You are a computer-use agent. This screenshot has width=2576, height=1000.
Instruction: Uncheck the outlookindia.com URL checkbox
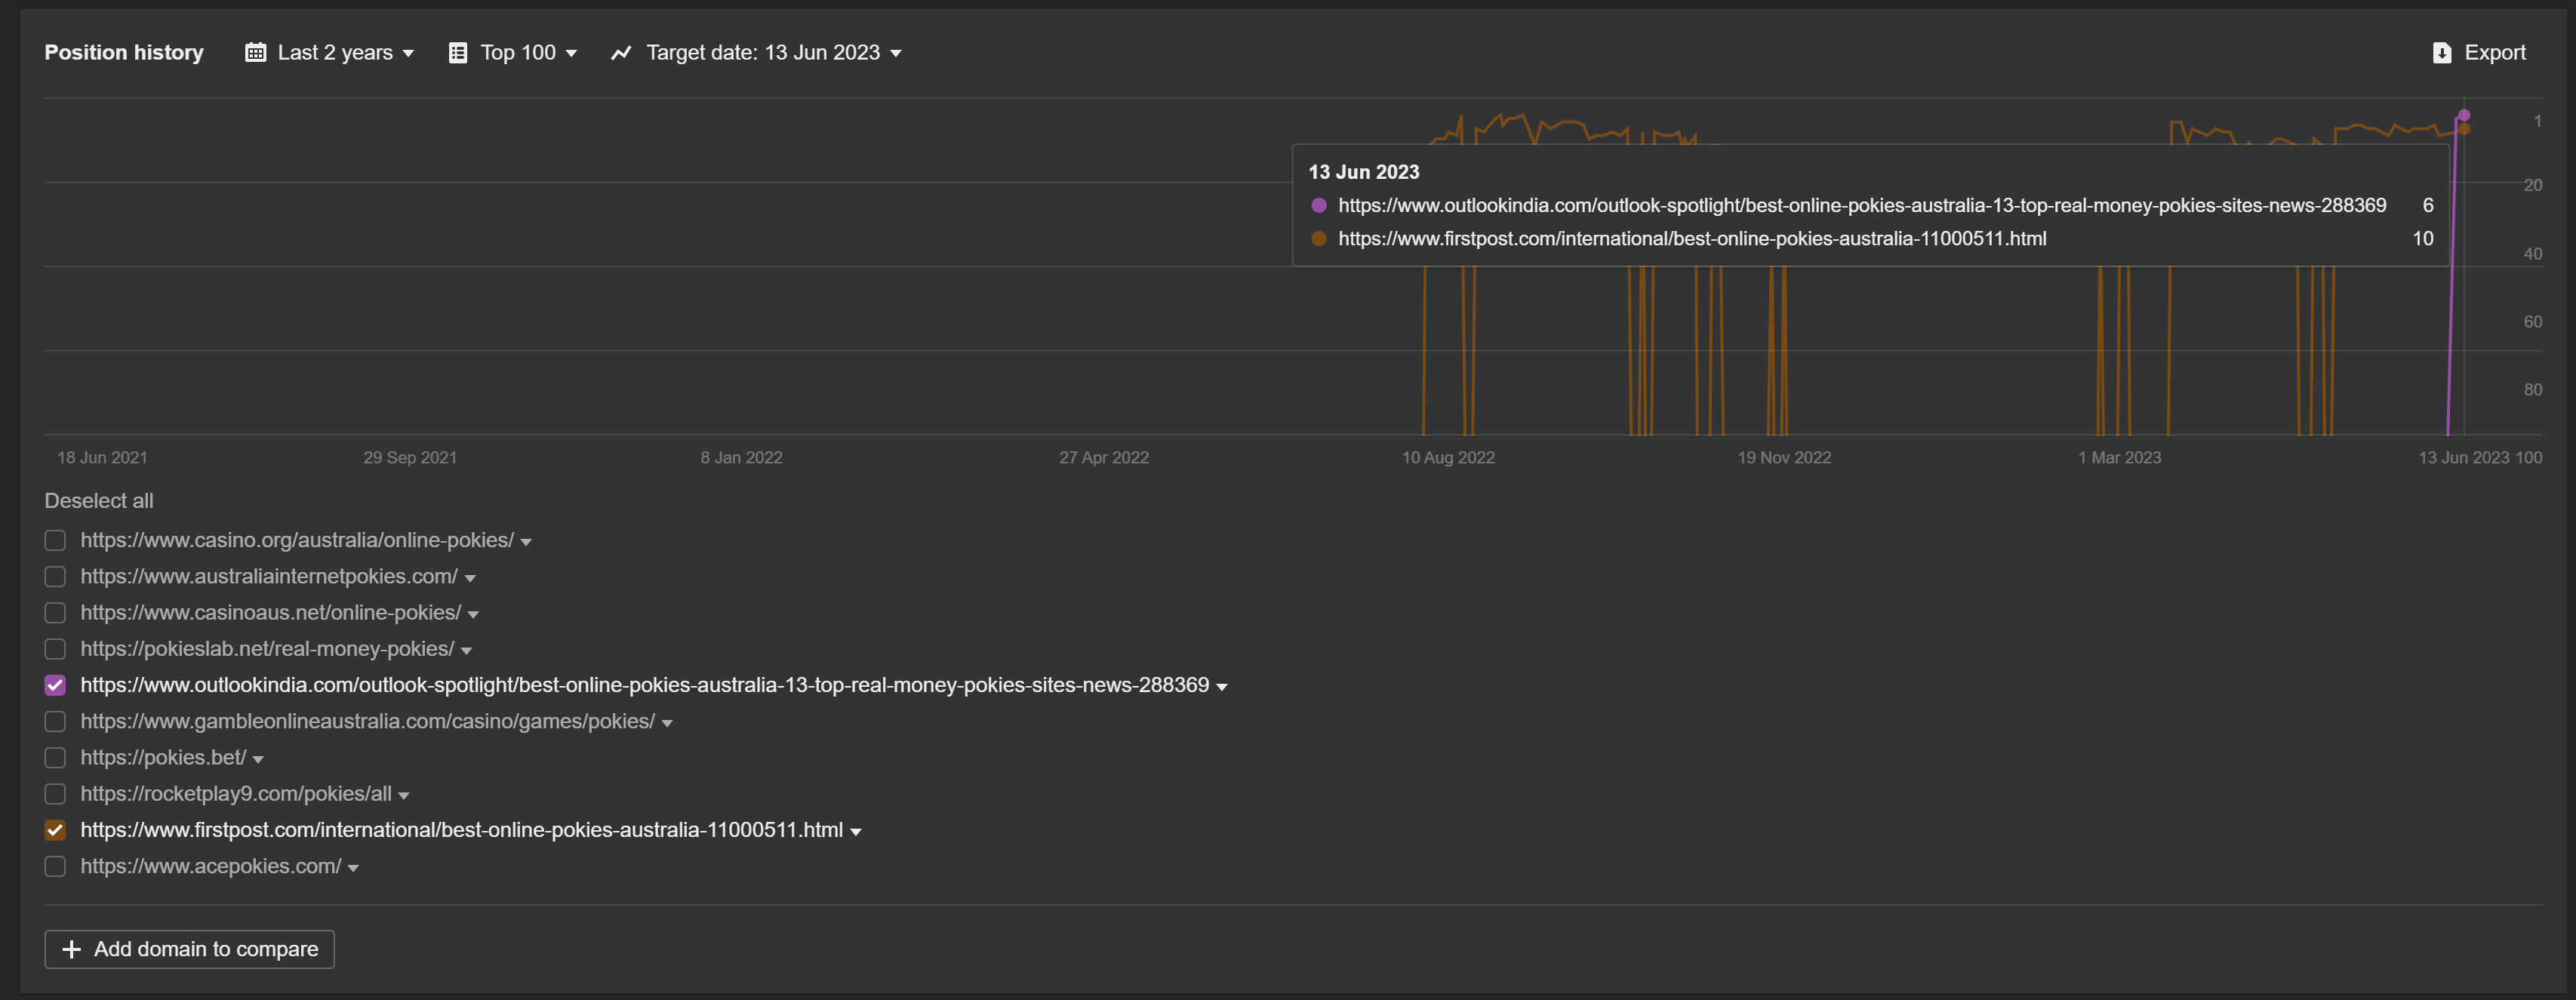point(55,685)
